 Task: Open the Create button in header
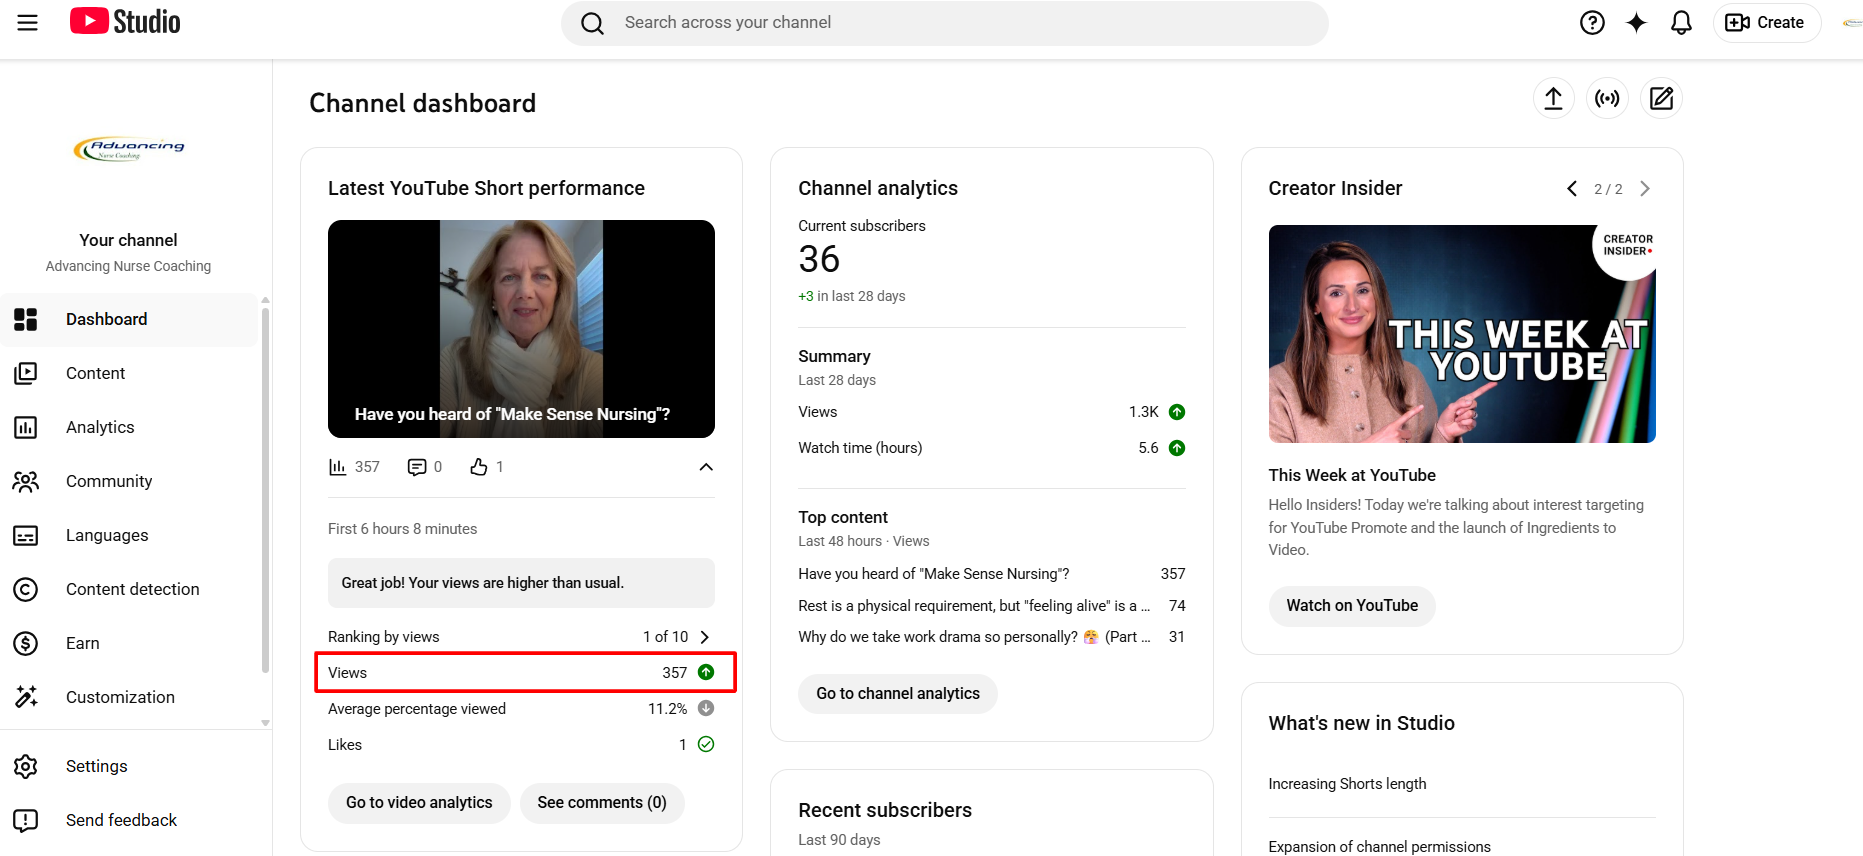[x=1766, y=22]
